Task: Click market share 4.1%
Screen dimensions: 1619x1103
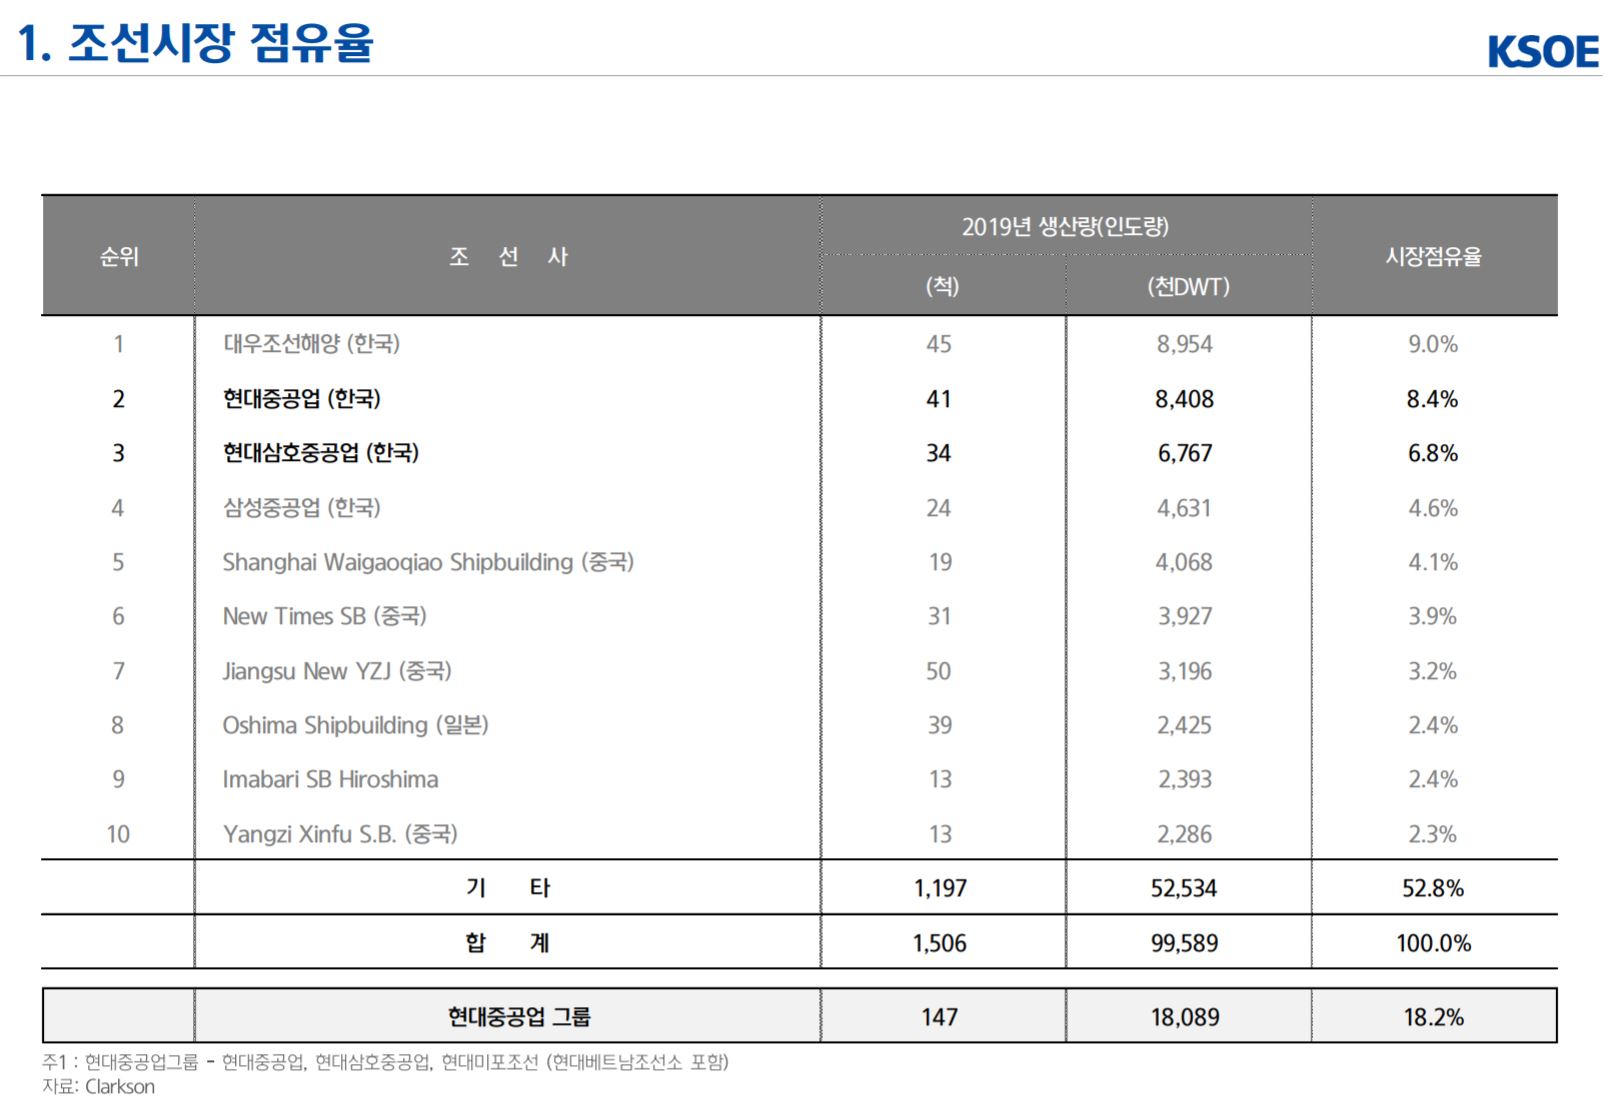Action: 1433,562
